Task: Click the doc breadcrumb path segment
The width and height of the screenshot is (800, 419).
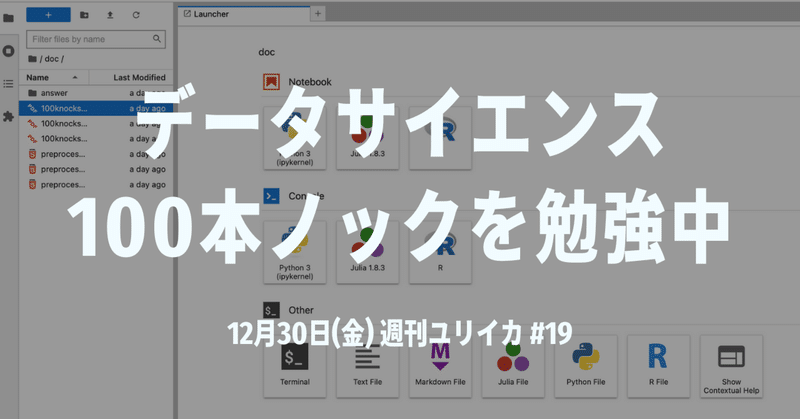Action: [x=52, y=59]
